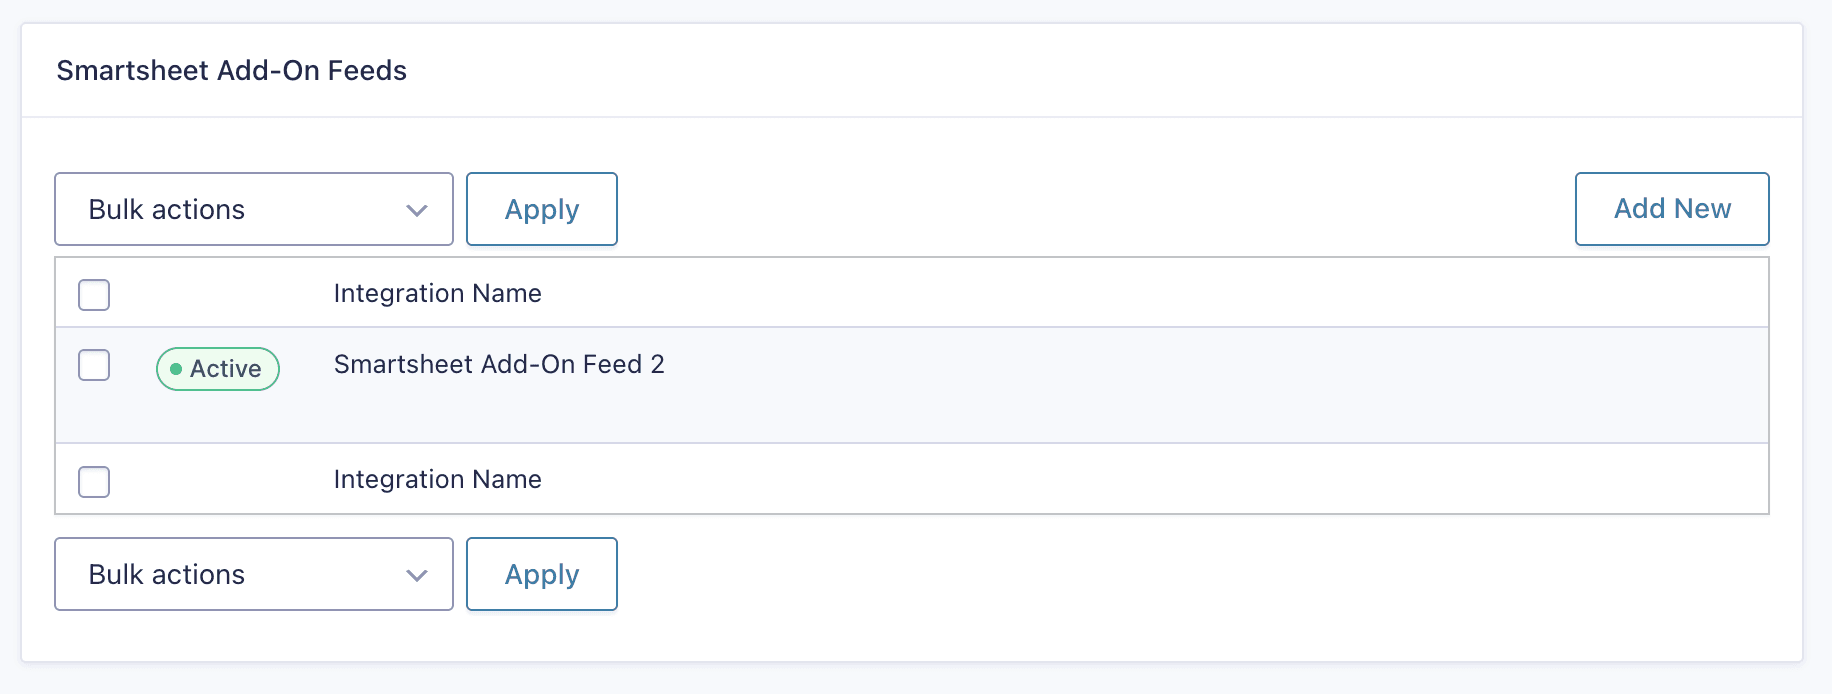This screenshot has height=694, width=1832.
Task: Click the Bulk actions text in the top selector
Action: point(167,209)
